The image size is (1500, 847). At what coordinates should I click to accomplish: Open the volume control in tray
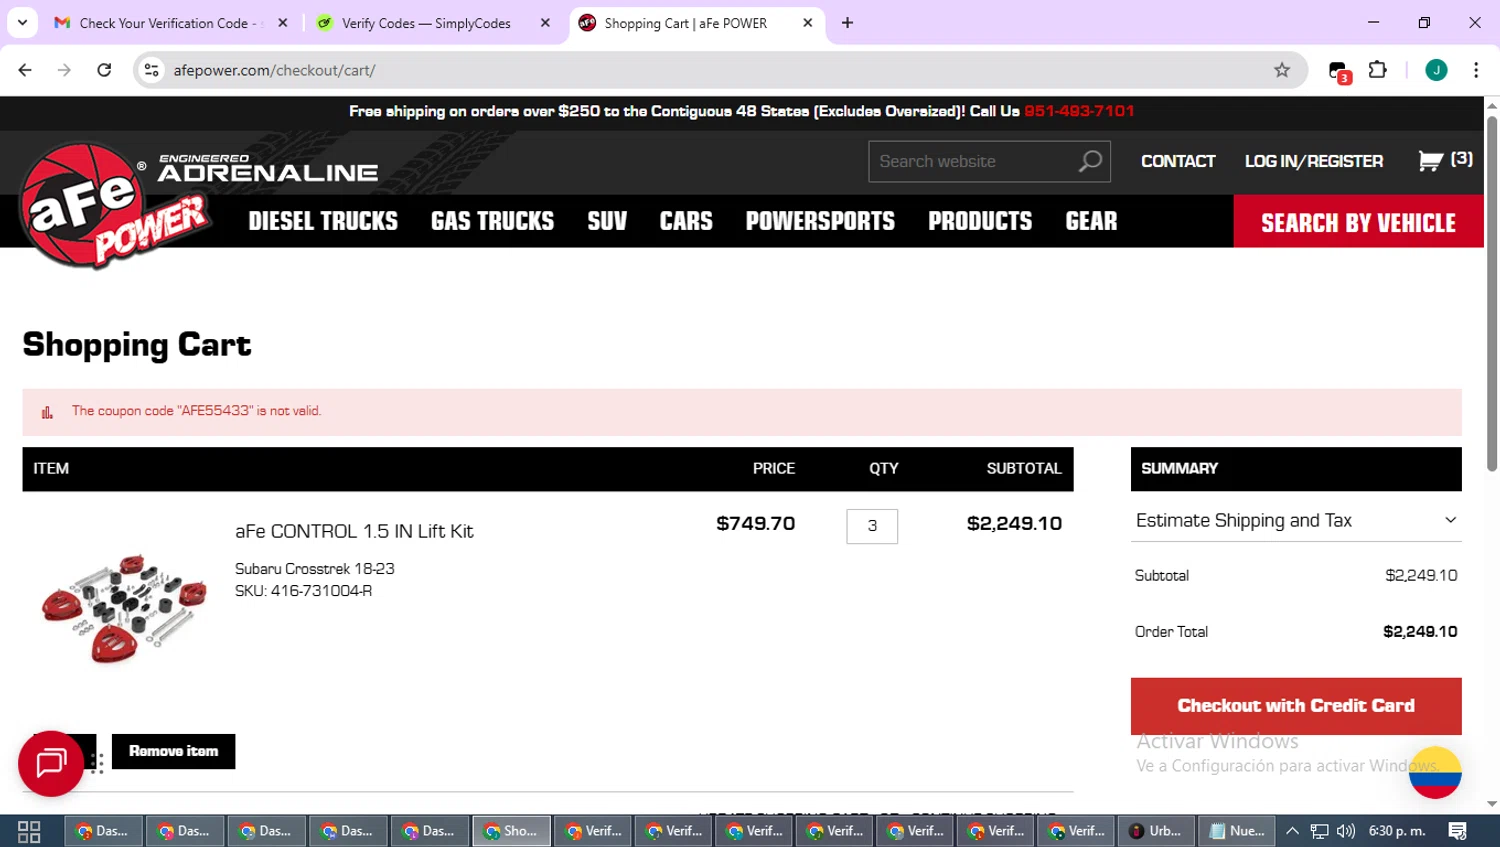(x=1346, y=831)
